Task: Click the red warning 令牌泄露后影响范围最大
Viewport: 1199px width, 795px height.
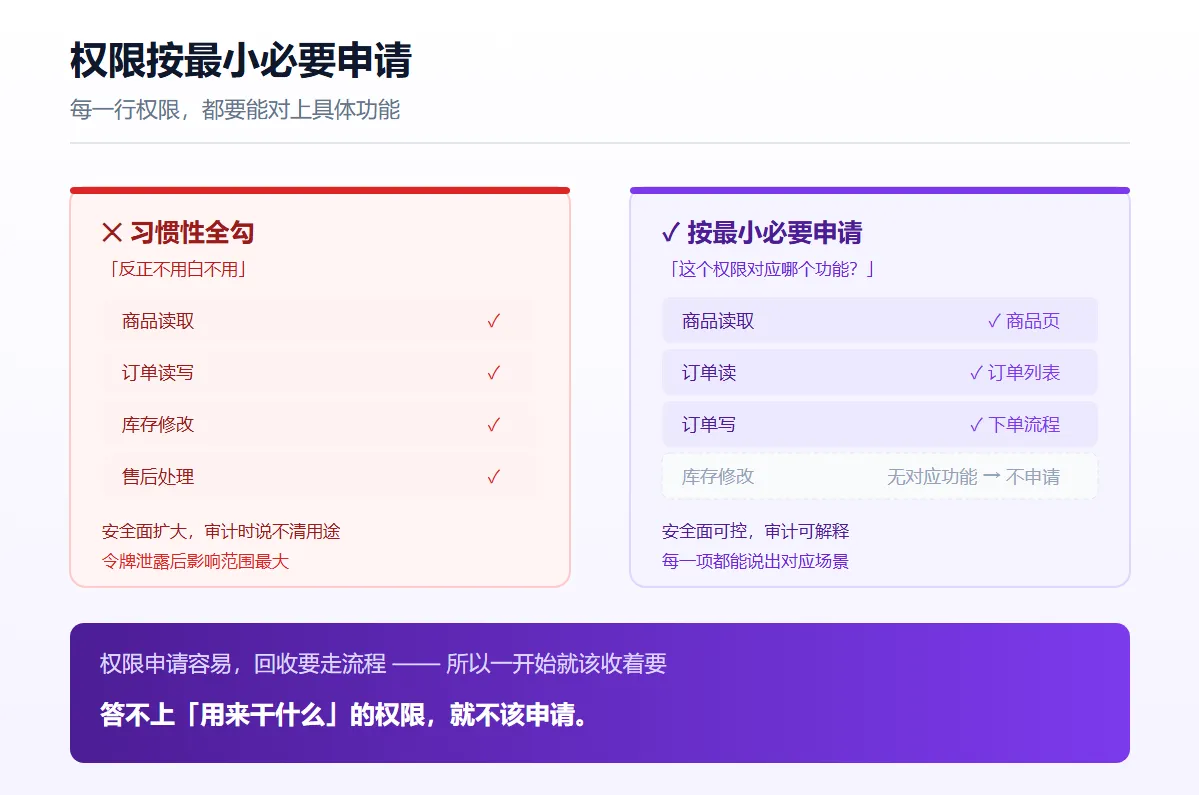Action: 195,561
